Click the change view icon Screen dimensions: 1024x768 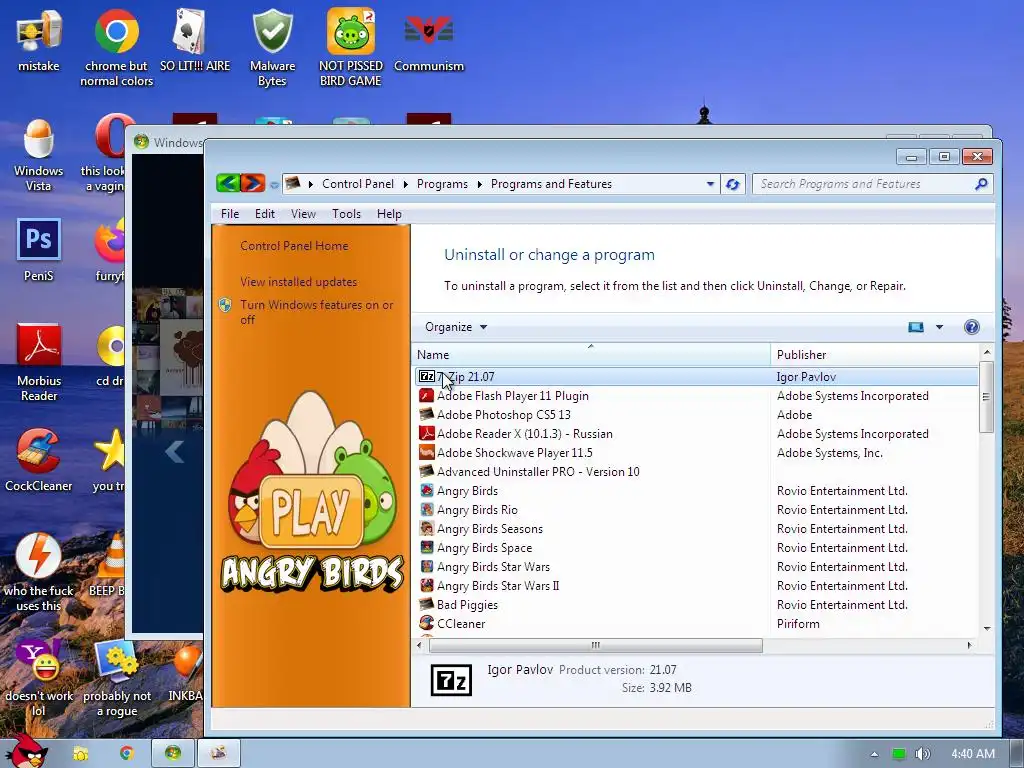[x=916, y=327]
